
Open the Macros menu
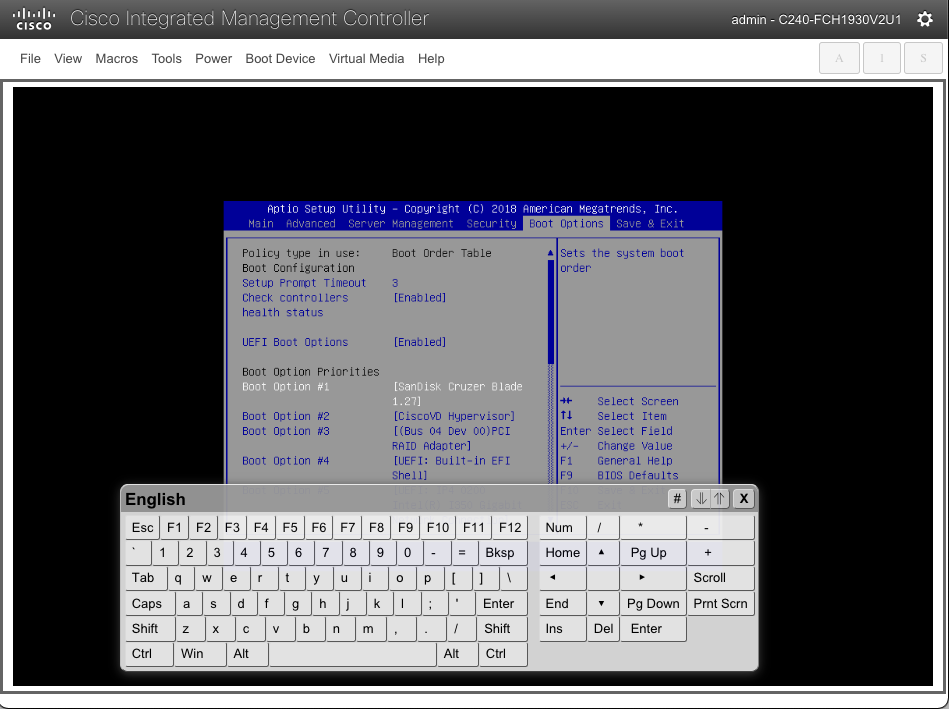[x=117, y=59]
